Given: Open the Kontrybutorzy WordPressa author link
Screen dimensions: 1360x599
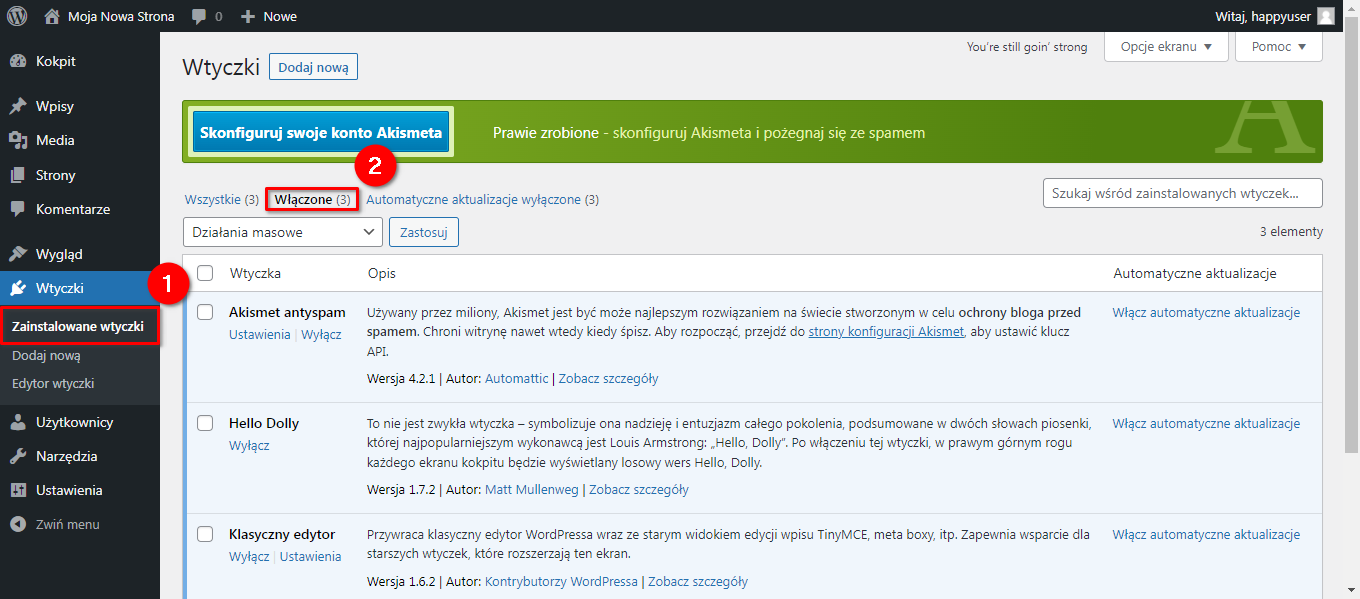Looking at the screenshot, I should click(561, 581).
